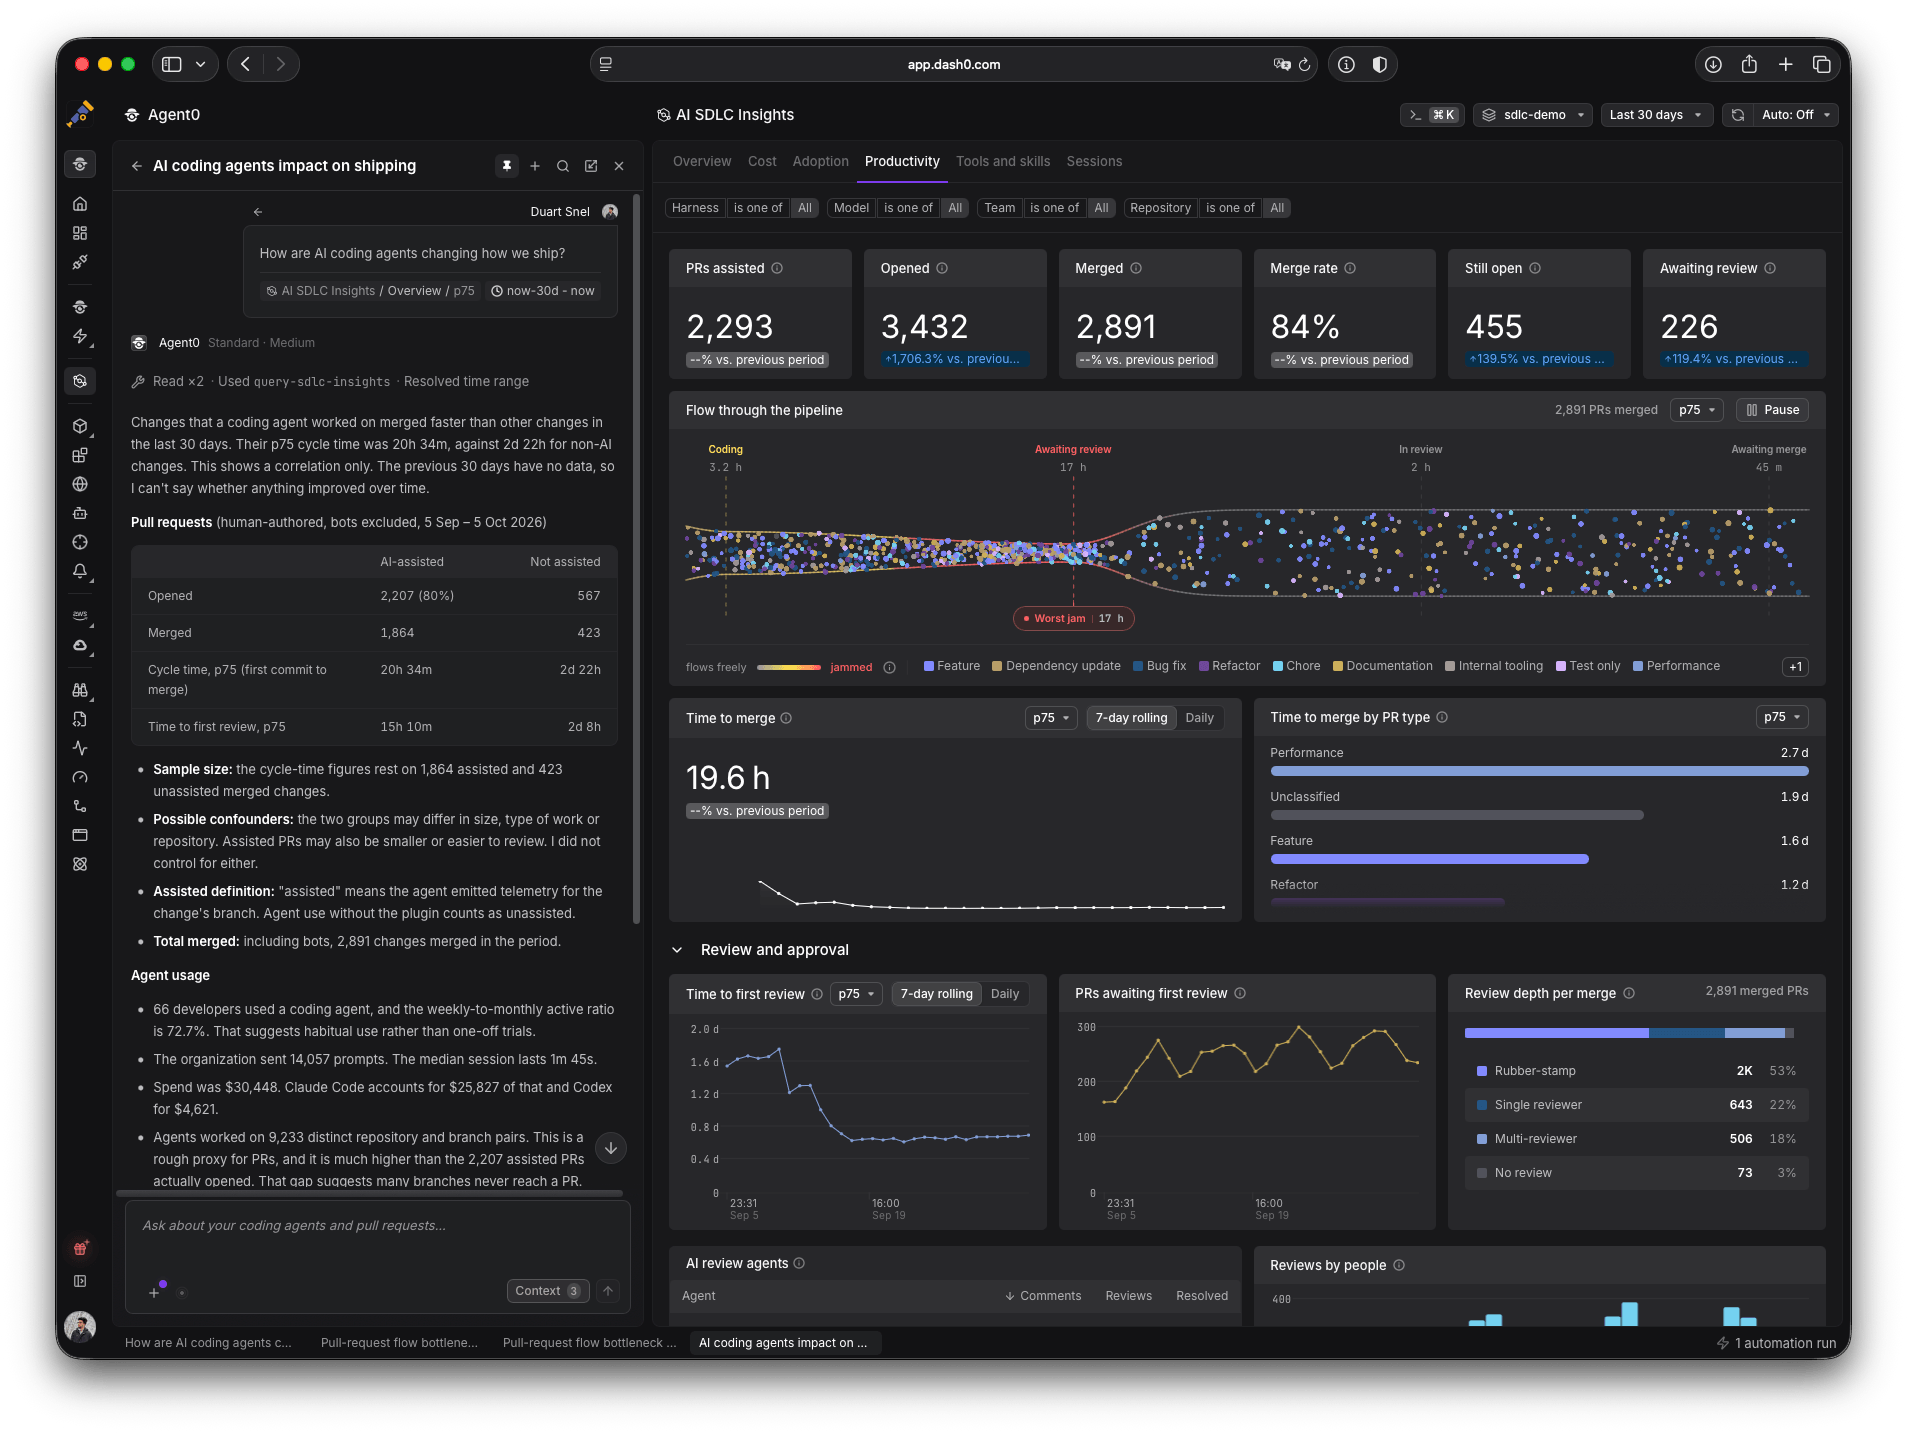Open p75 dropdown in Flow through the pipeline
The height and width of the screenshot is (1433, 1907).
[x=1697, y=410]
